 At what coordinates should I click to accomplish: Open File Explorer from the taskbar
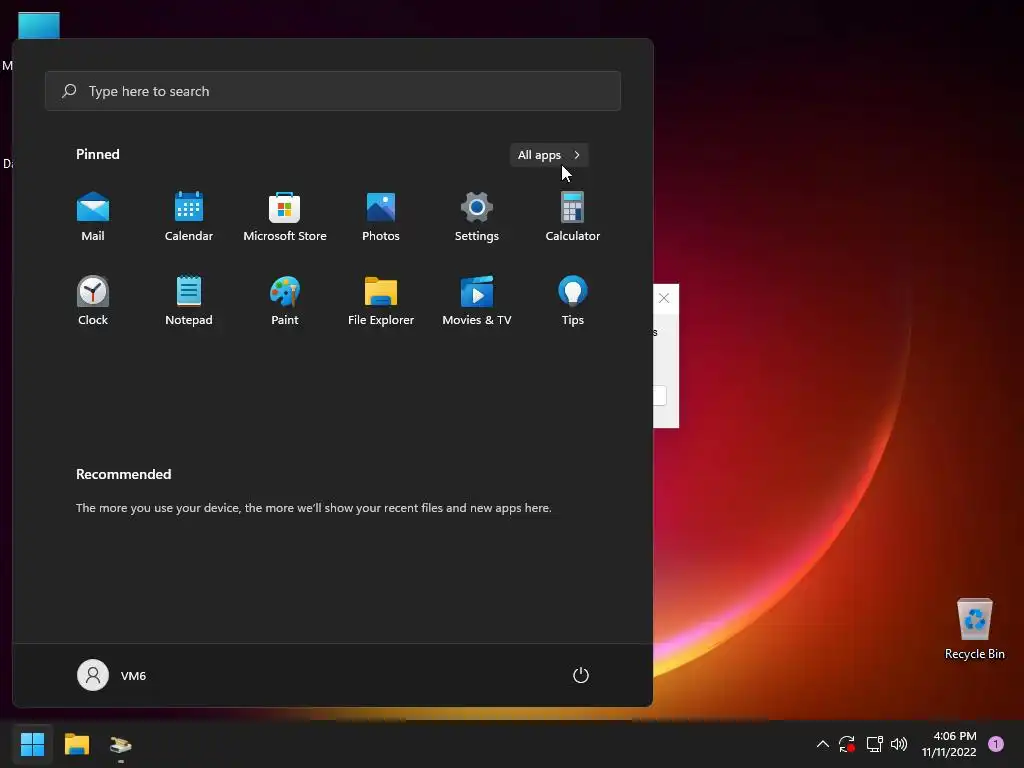pos(77,744)
